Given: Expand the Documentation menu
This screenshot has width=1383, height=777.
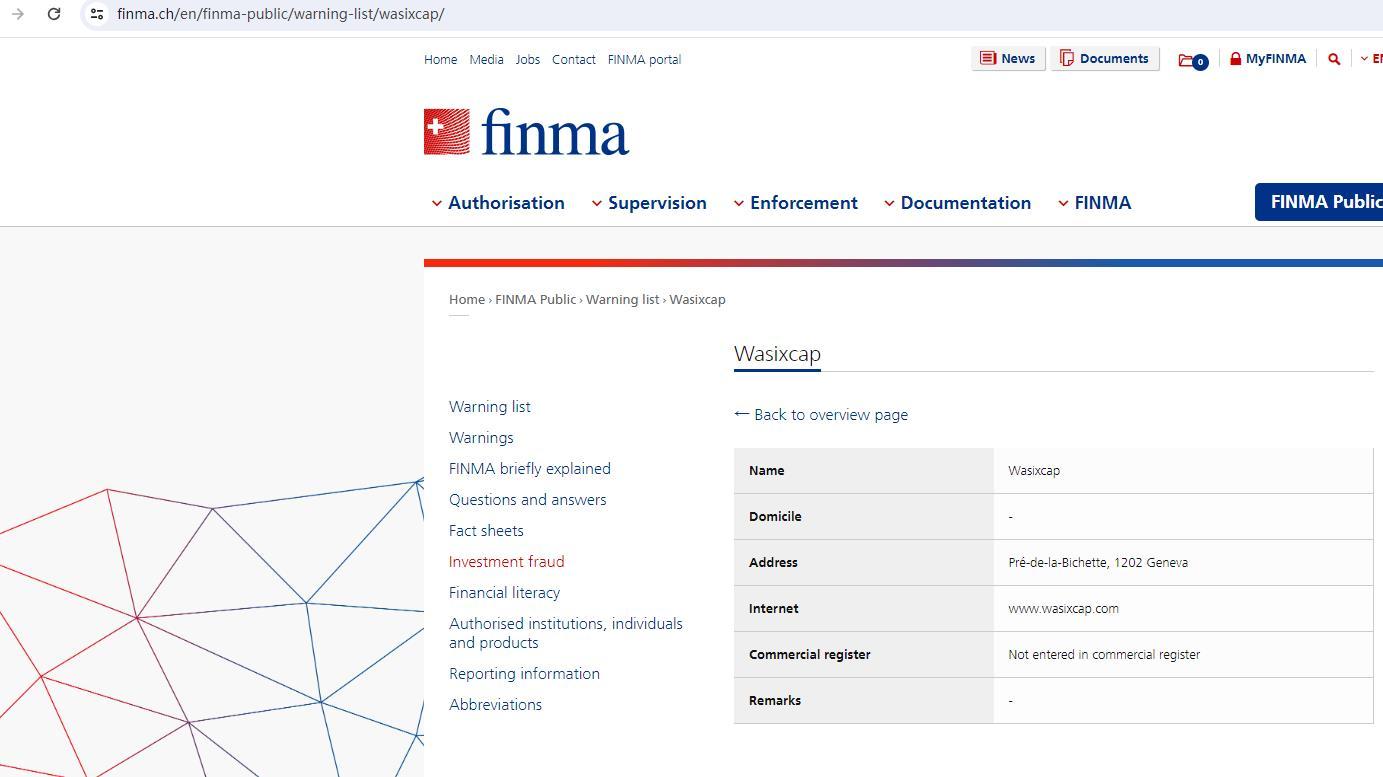Looking at the screenshot, I should [958, 203].
